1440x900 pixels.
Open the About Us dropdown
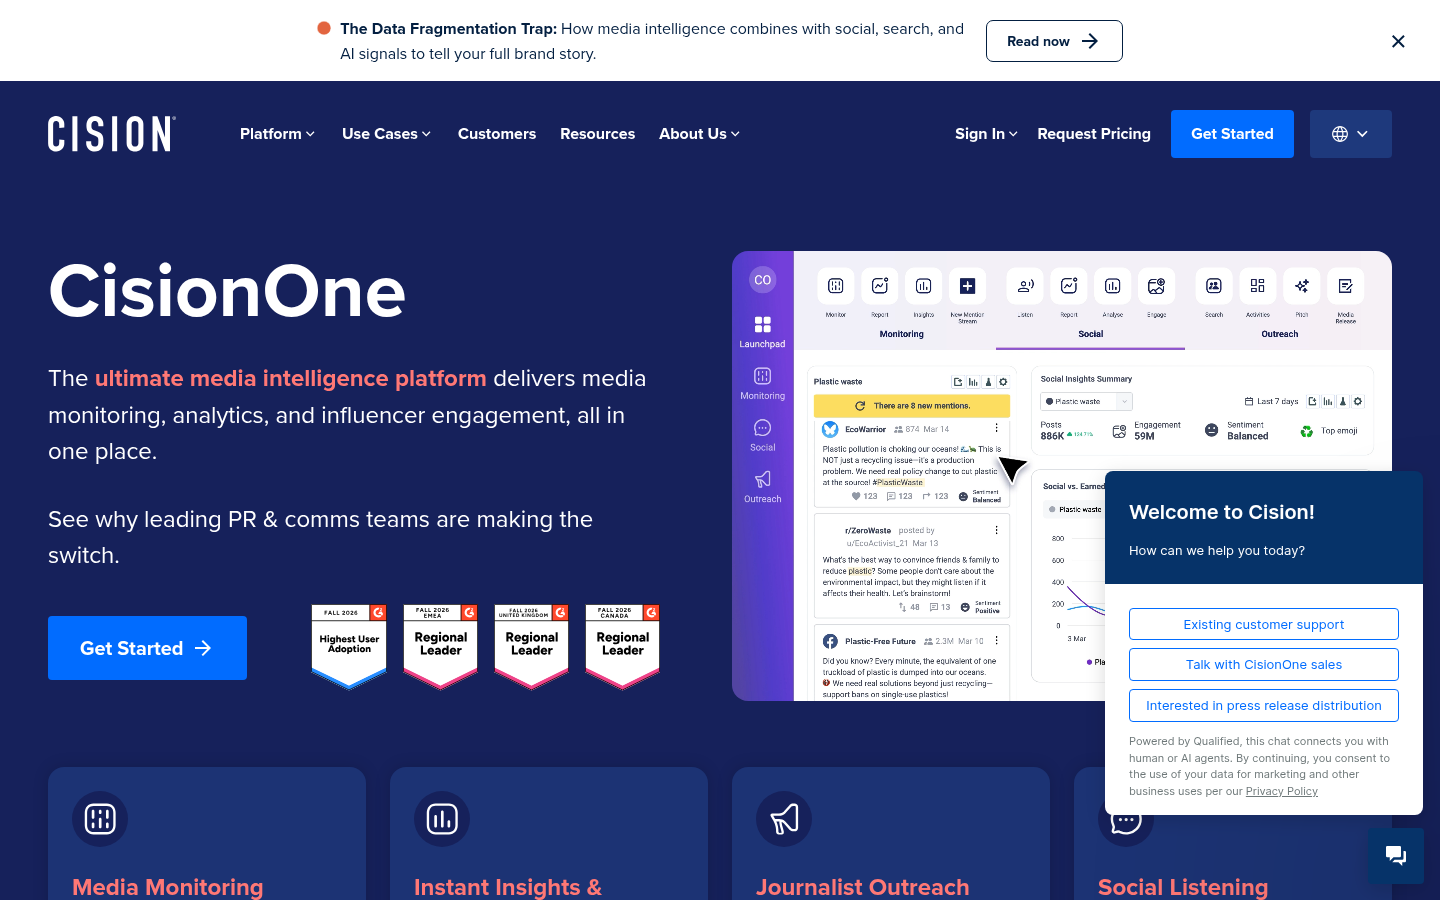coord(699,134)
